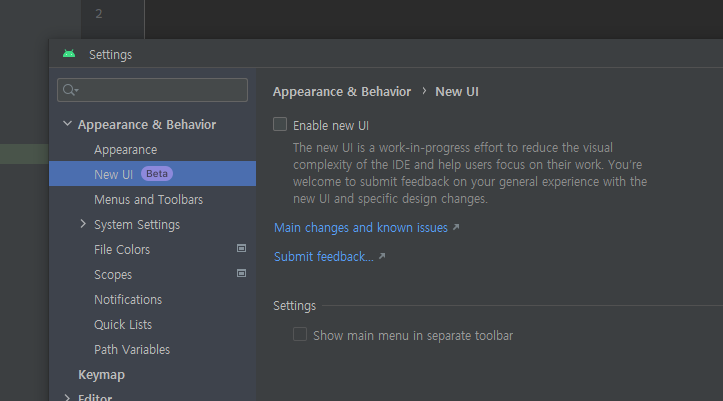Select the Scopes settings page
The width and height of the screenshot is (723, 401).
113,275
